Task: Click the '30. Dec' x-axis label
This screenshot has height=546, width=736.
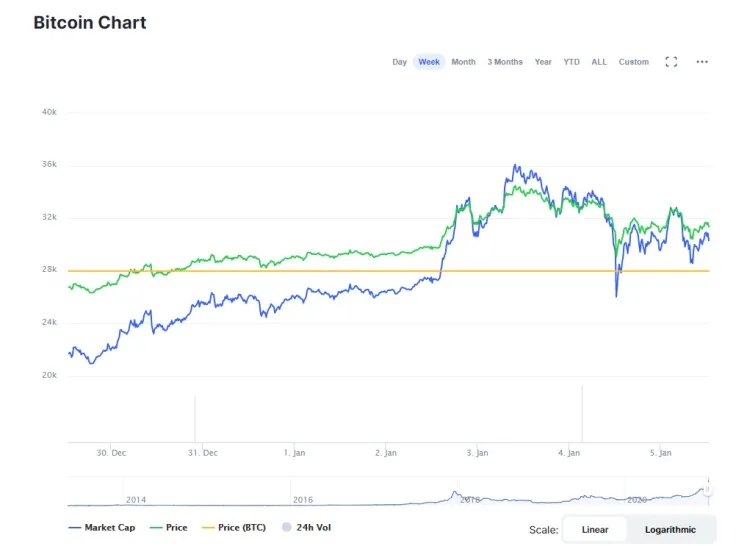Action: (x=111, y=453)
